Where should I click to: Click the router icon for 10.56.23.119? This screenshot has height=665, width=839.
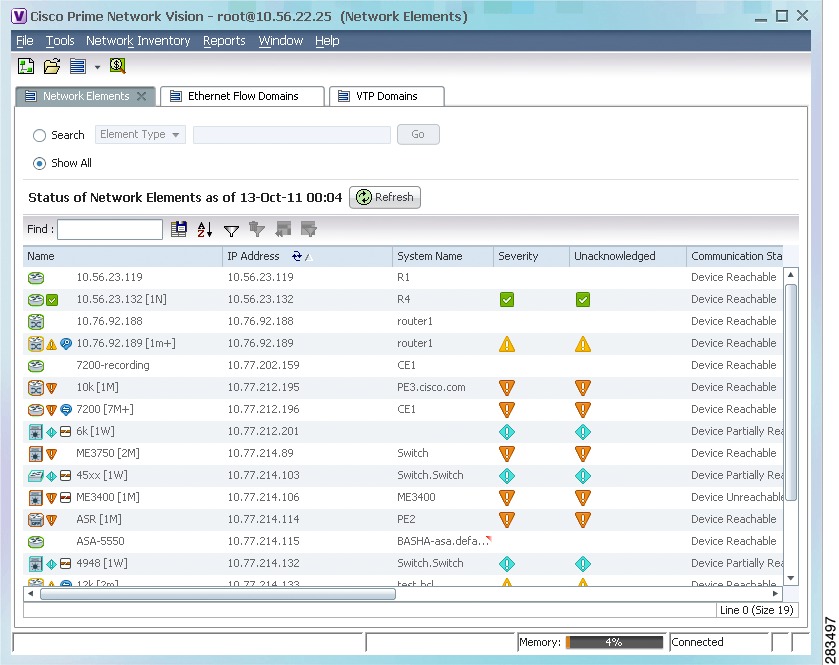tap(36, 278)
